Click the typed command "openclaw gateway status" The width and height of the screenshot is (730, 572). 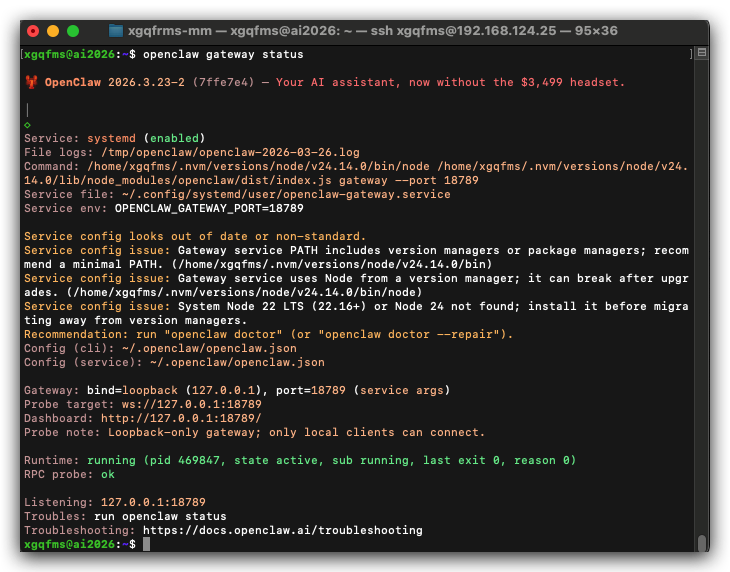click(x=223, y=54)
